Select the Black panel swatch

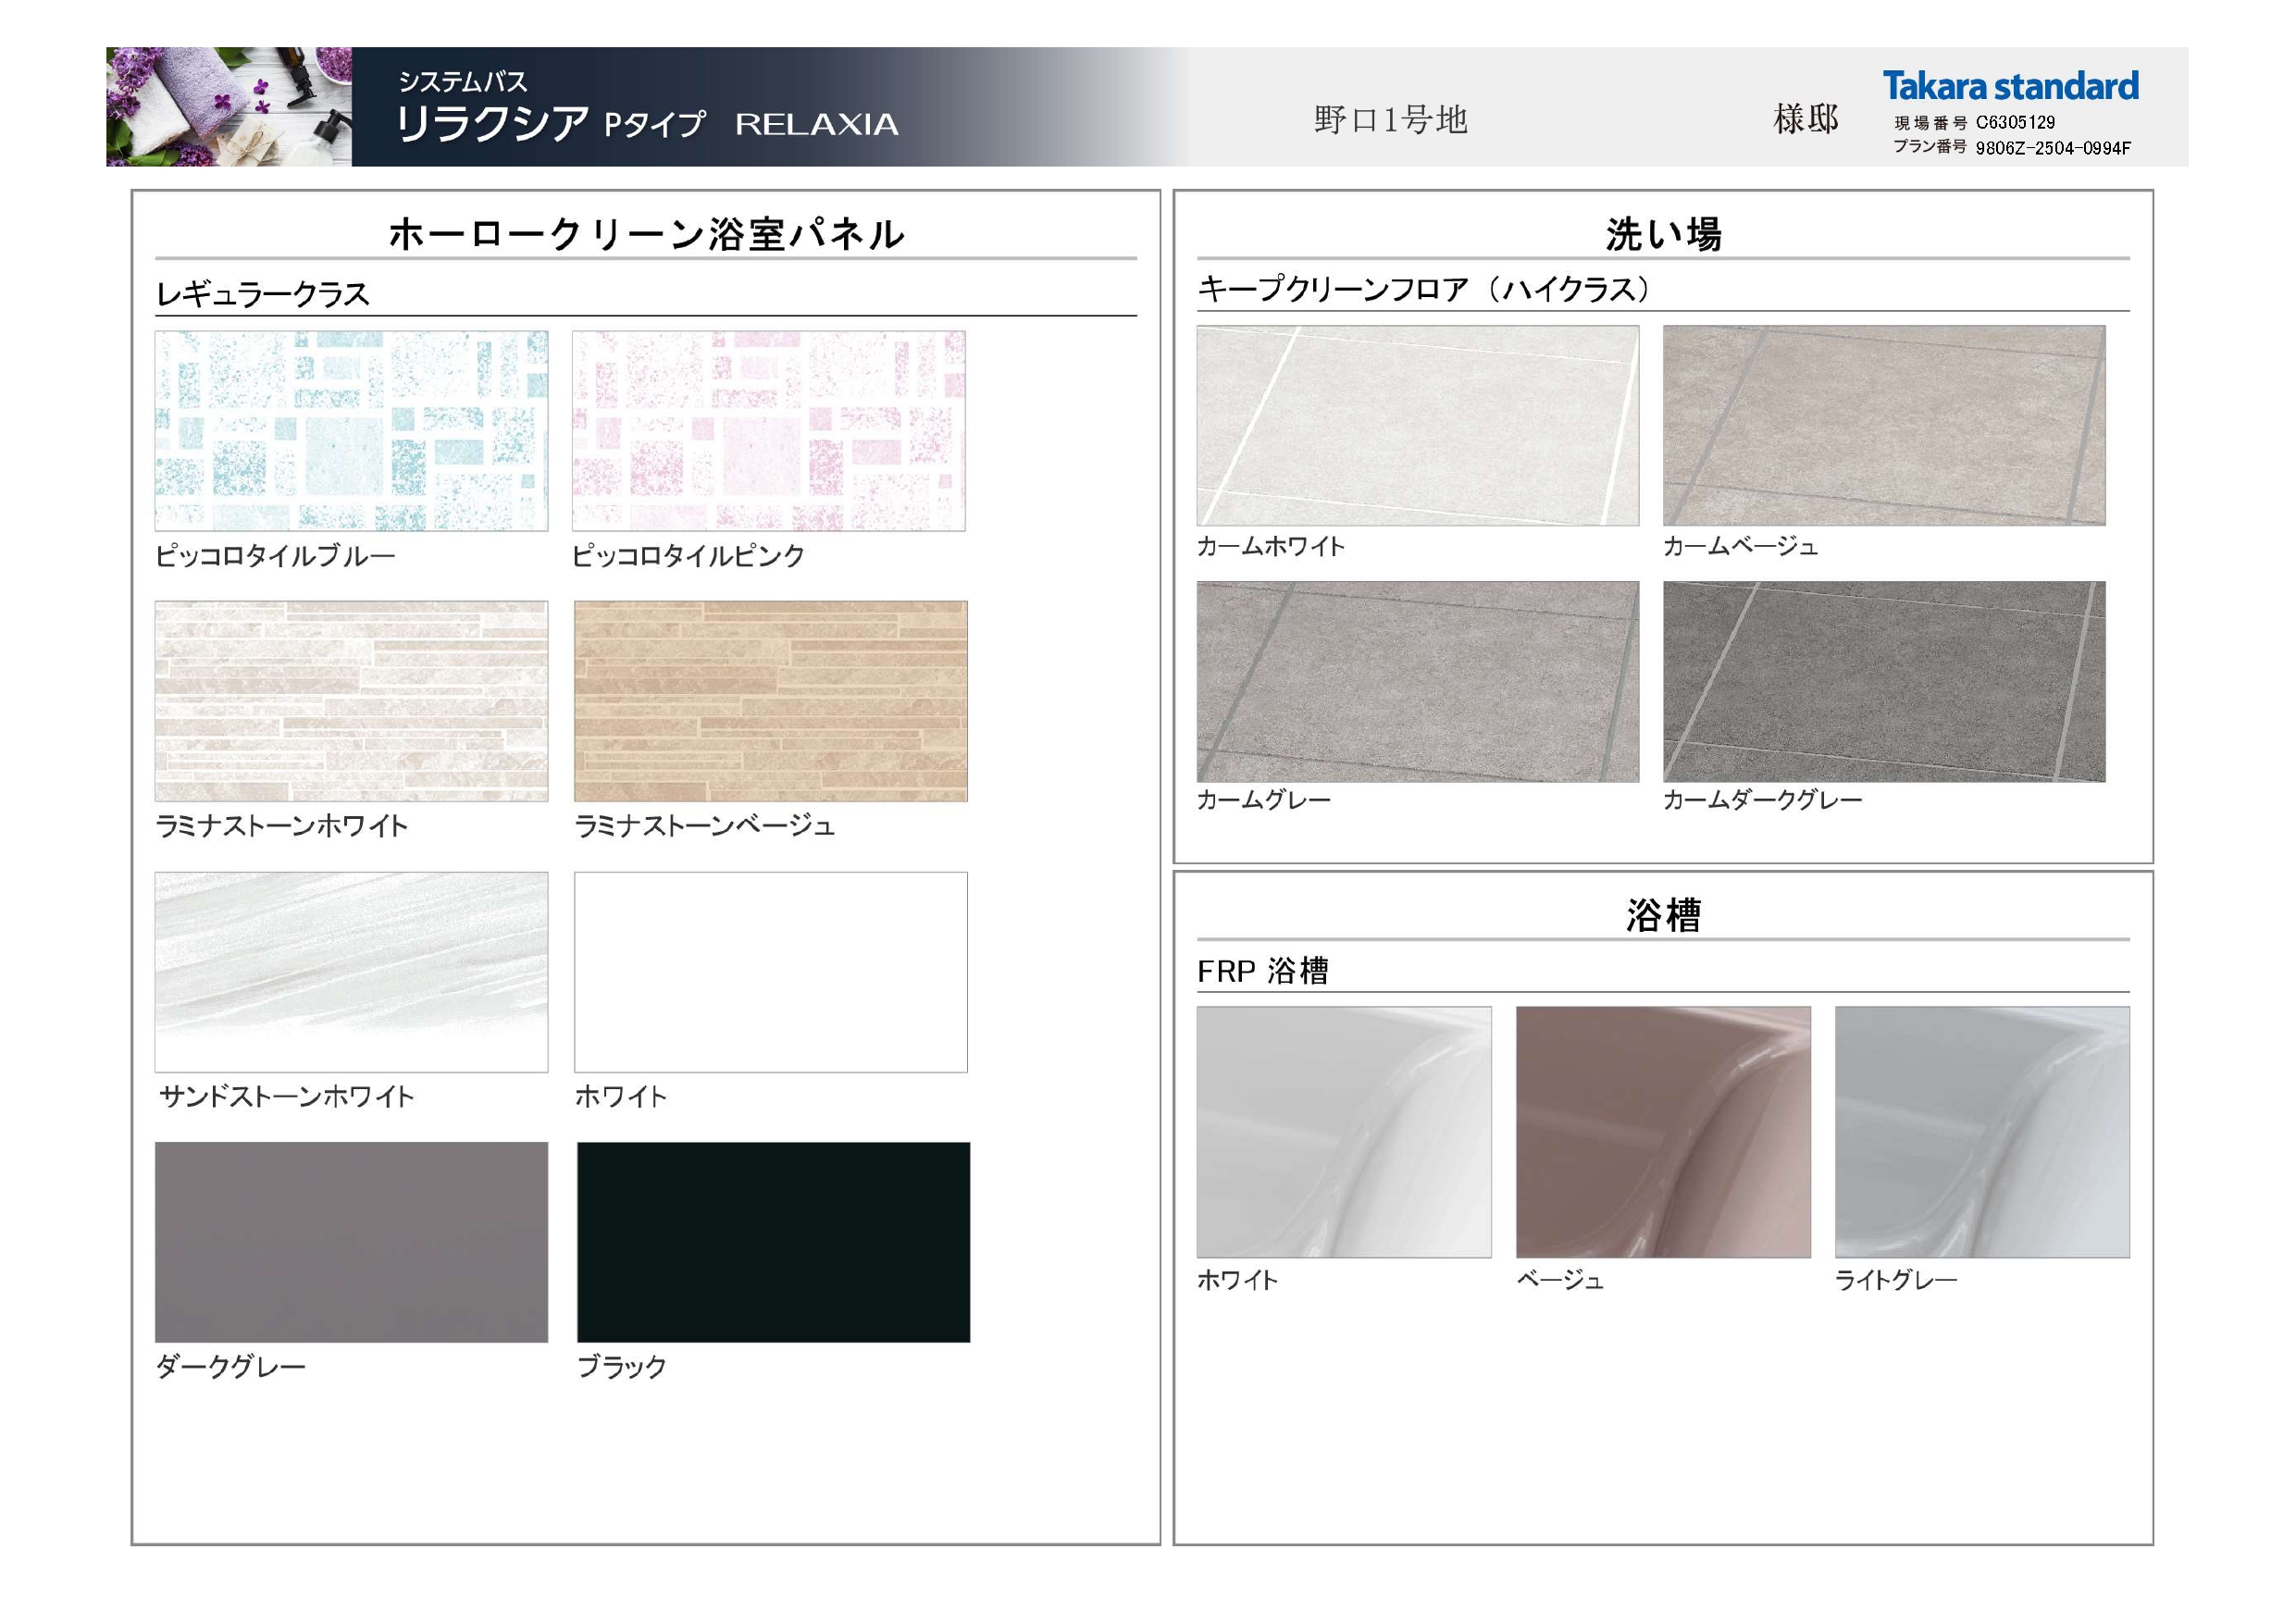pyautogui.click(x=773, y=1242)
